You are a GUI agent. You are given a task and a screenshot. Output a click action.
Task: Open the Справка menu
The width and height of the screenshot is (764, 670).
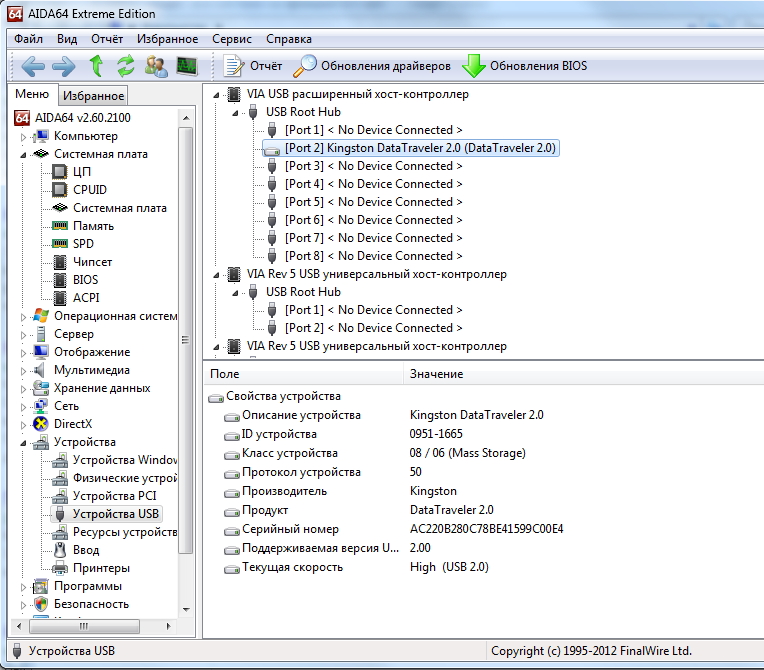[288, 39]
